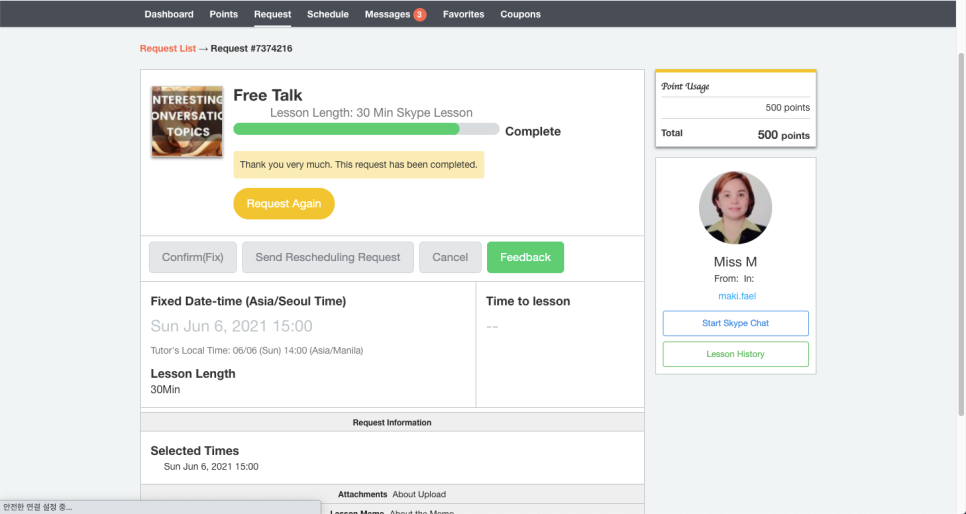Open the Schedule tab
The width and height of the screenshot is (966, 514).
point(328,14)
